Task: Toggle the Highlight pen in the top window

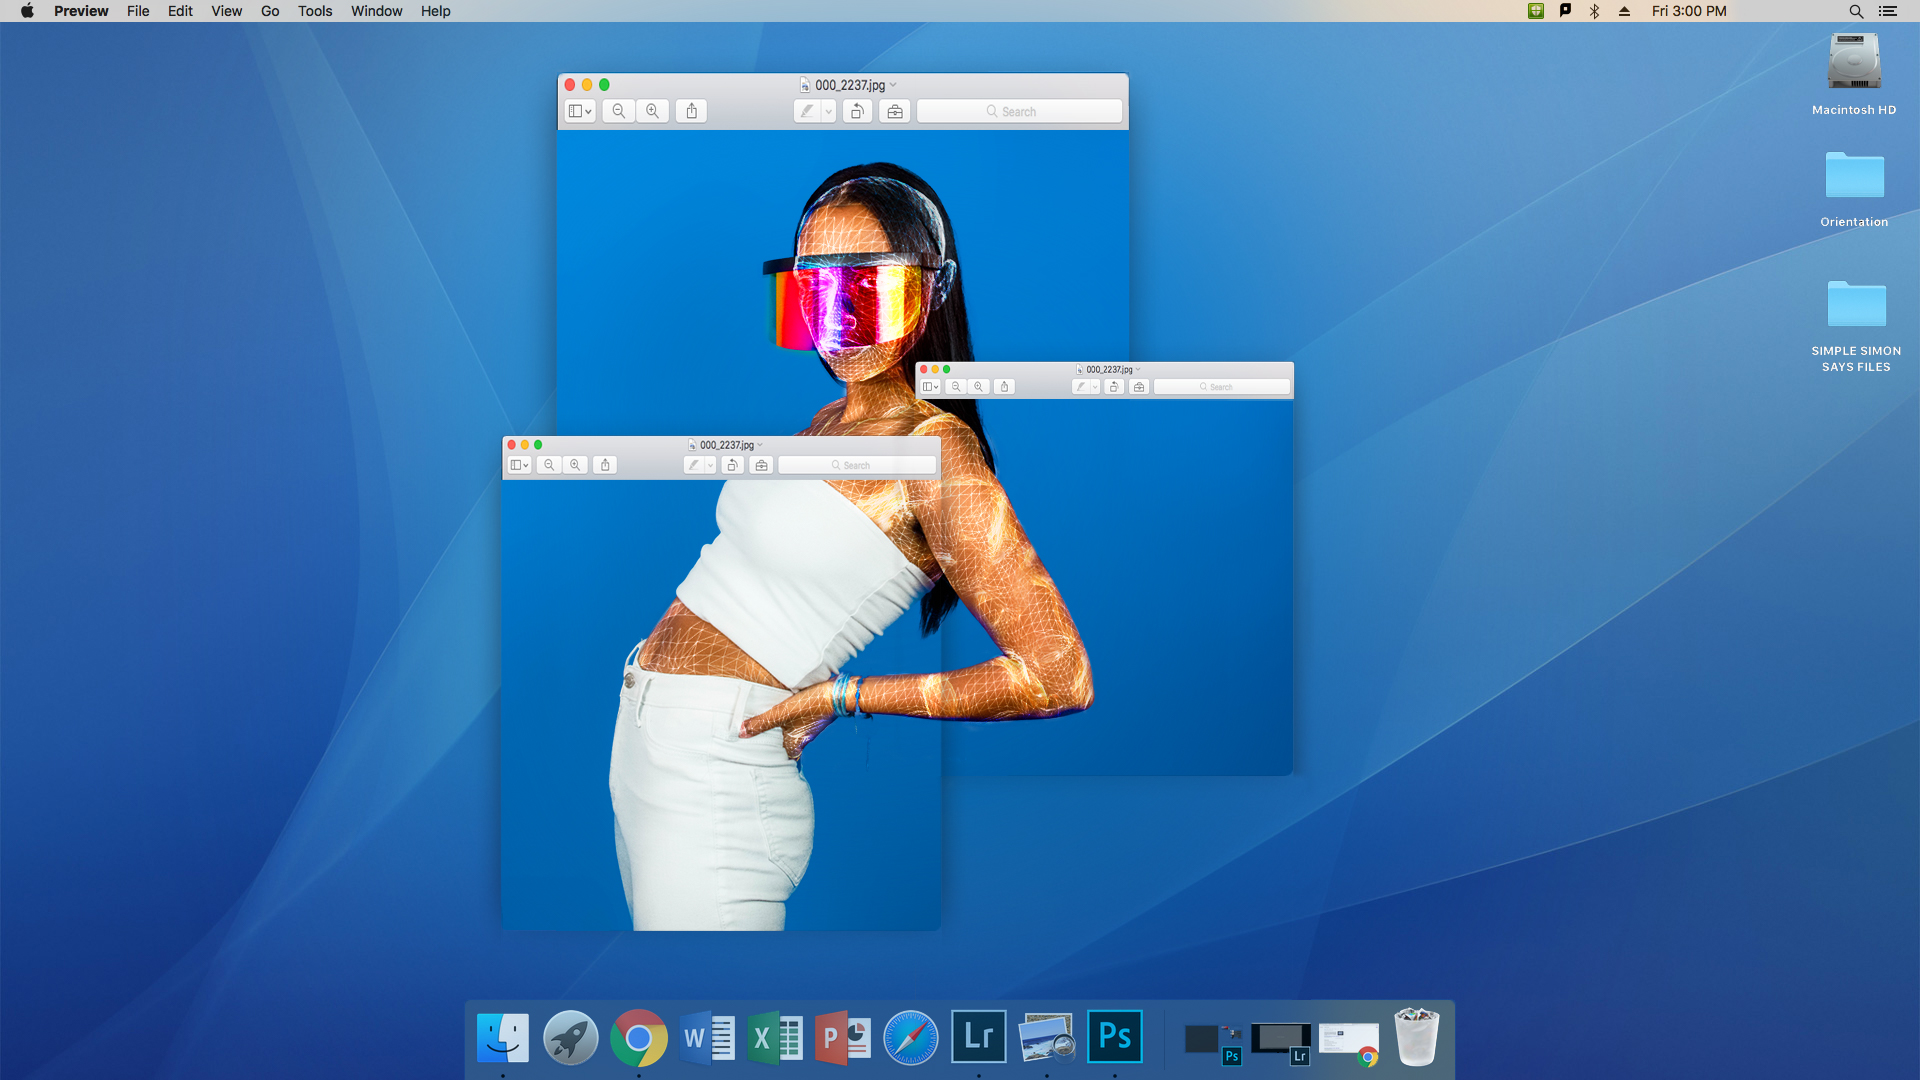Action: pyautogui.click(x=807, y=111)
